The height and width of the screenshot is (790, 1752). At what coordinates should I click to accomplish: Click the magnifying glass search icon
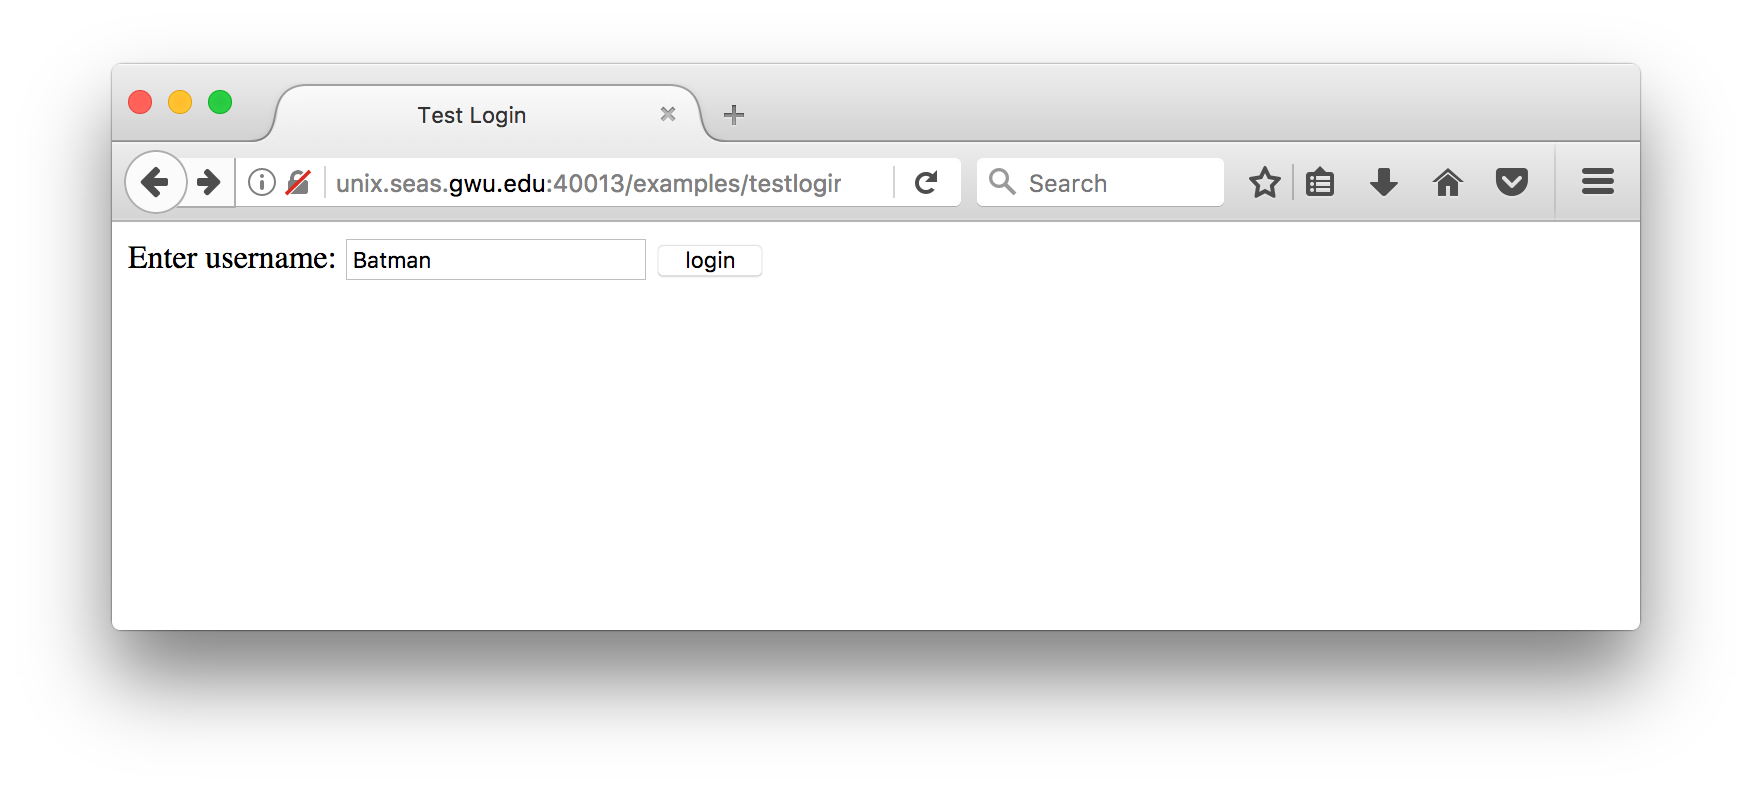(1002, 182)
